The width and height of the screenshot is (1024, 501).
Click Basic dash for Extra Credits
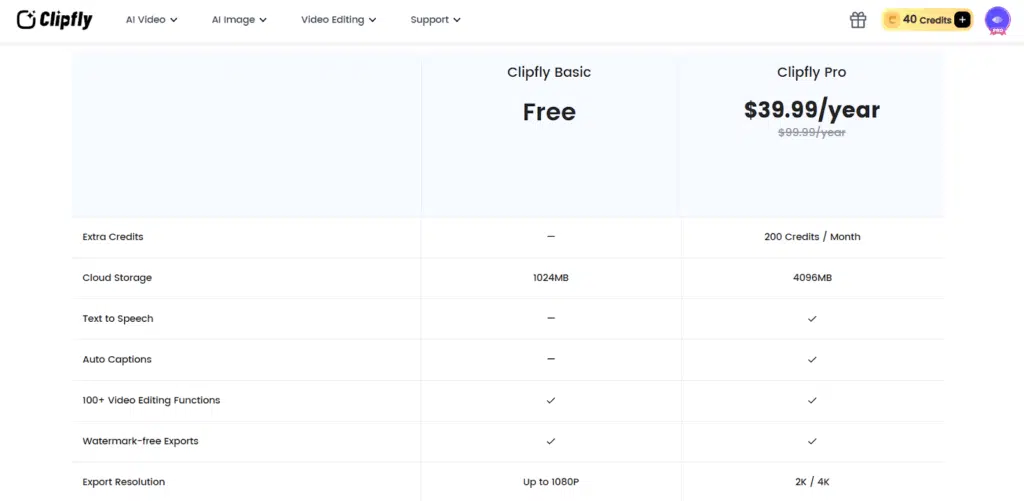tap(551, 236)
